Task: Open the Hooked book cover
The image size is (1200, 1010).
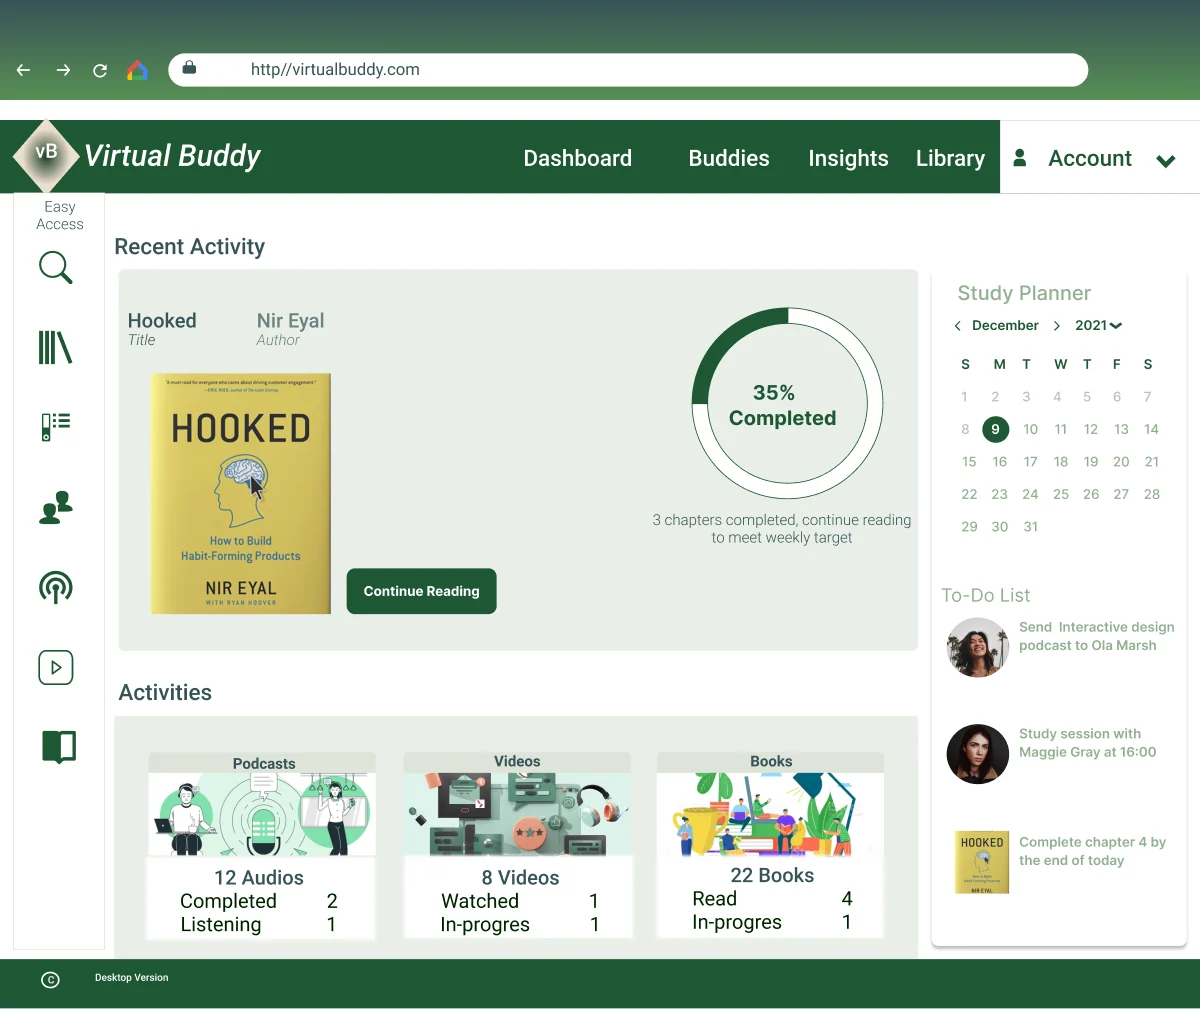Action: [241, 494]
